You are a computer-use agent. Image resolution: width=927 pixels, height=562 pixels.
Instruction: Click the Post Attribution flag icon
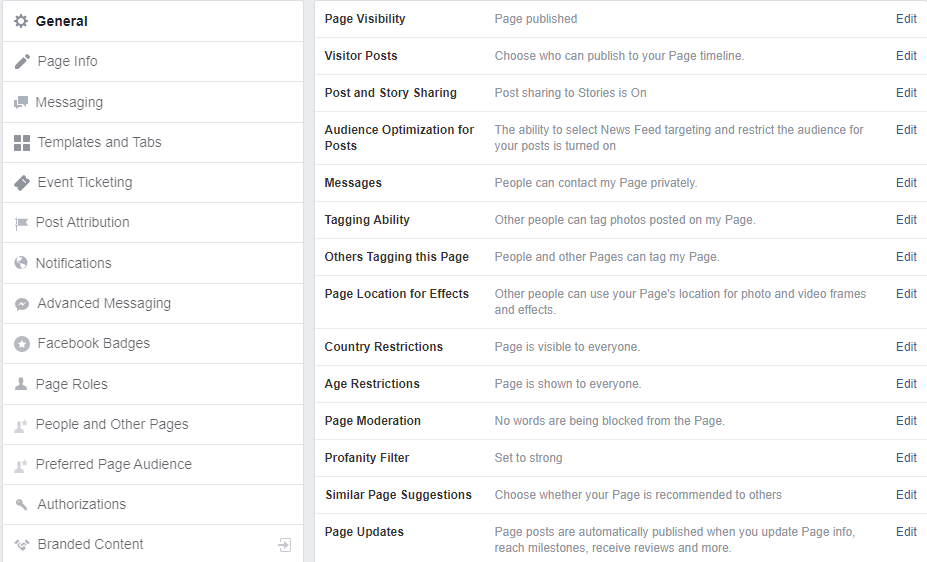coord(21,223)
